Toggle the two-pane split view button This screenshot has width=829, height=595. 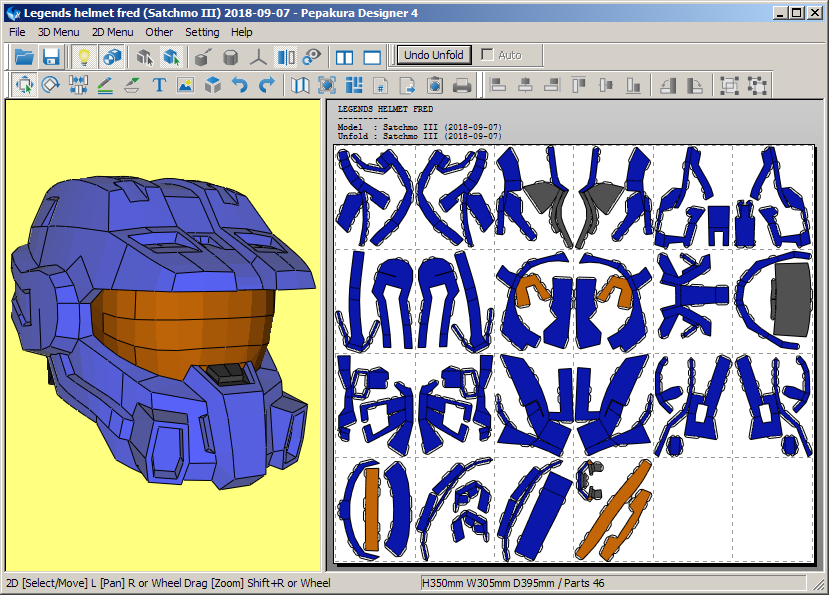(x=345, y=57)
